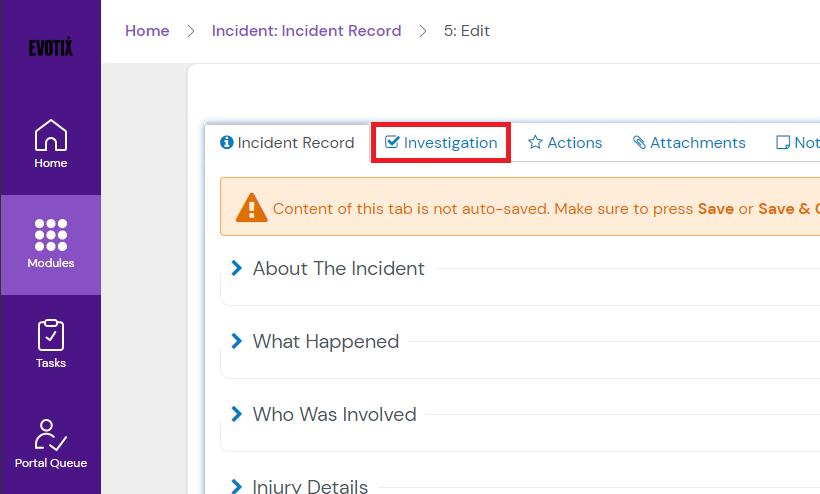Click the 5: Edit breadcrumb text
This screenshot has width=820, height=494.
click(x=467, y=31)
